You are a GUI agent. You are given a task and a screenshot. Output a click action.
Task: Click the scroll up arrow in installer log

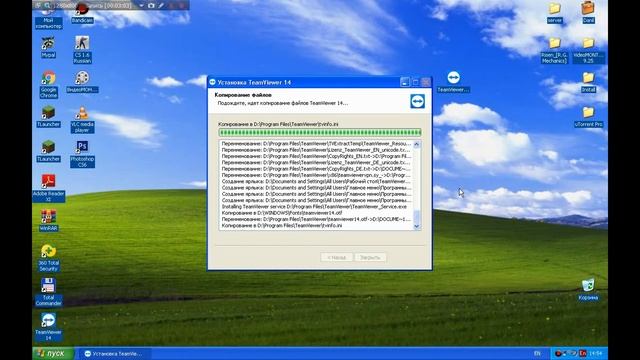(416, 144)
